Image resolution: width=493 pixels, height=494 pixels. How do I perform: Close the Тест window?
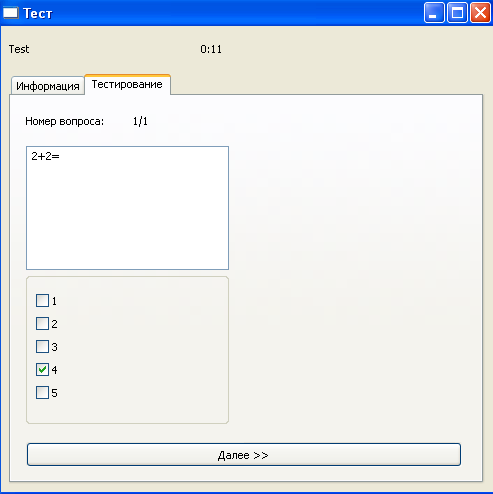click(x=480, y=13)
